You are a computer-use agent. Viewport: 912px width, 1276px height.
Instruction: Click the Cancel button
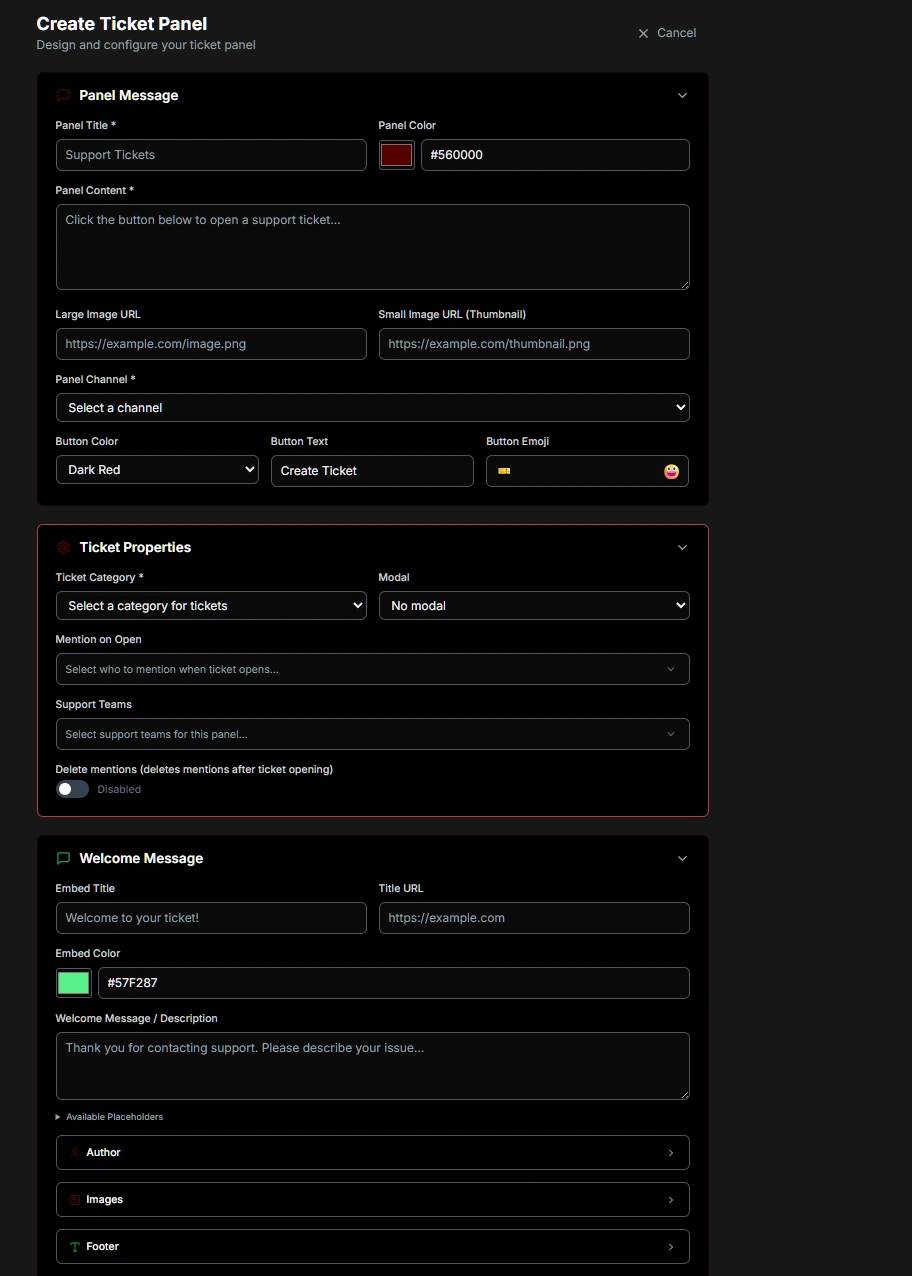[666, 32]
